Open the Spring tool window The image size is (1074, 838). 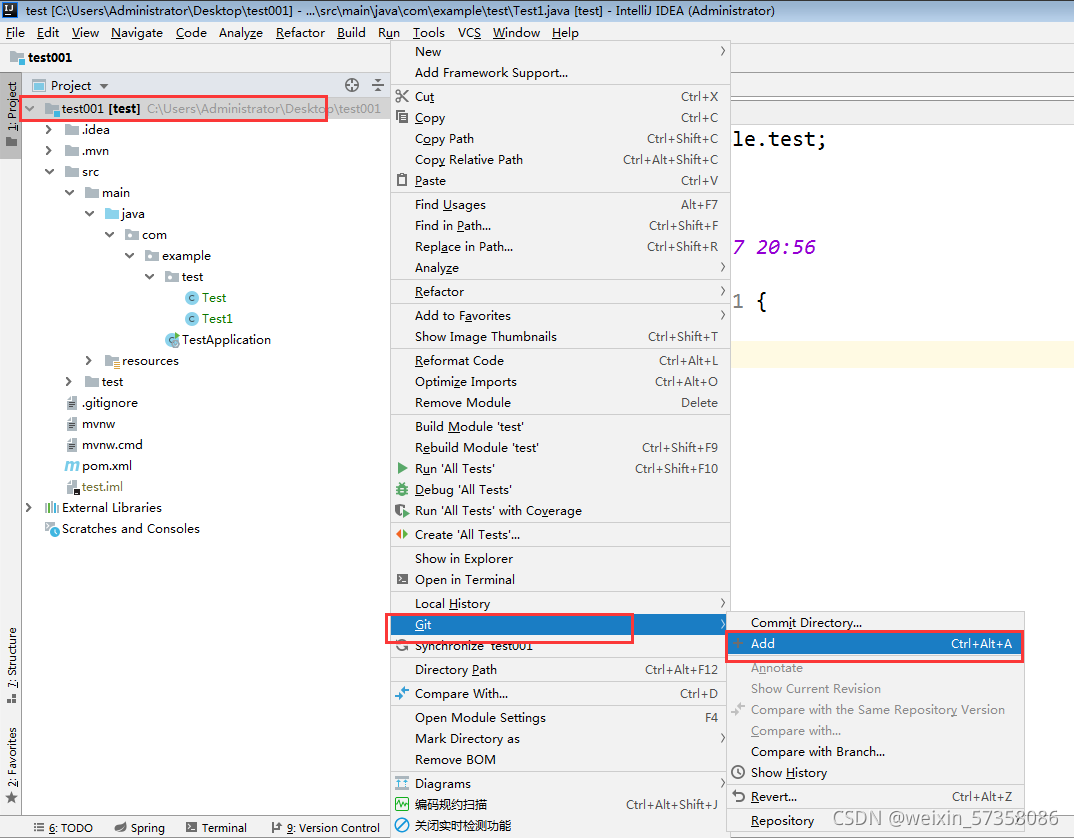point(140,828)
